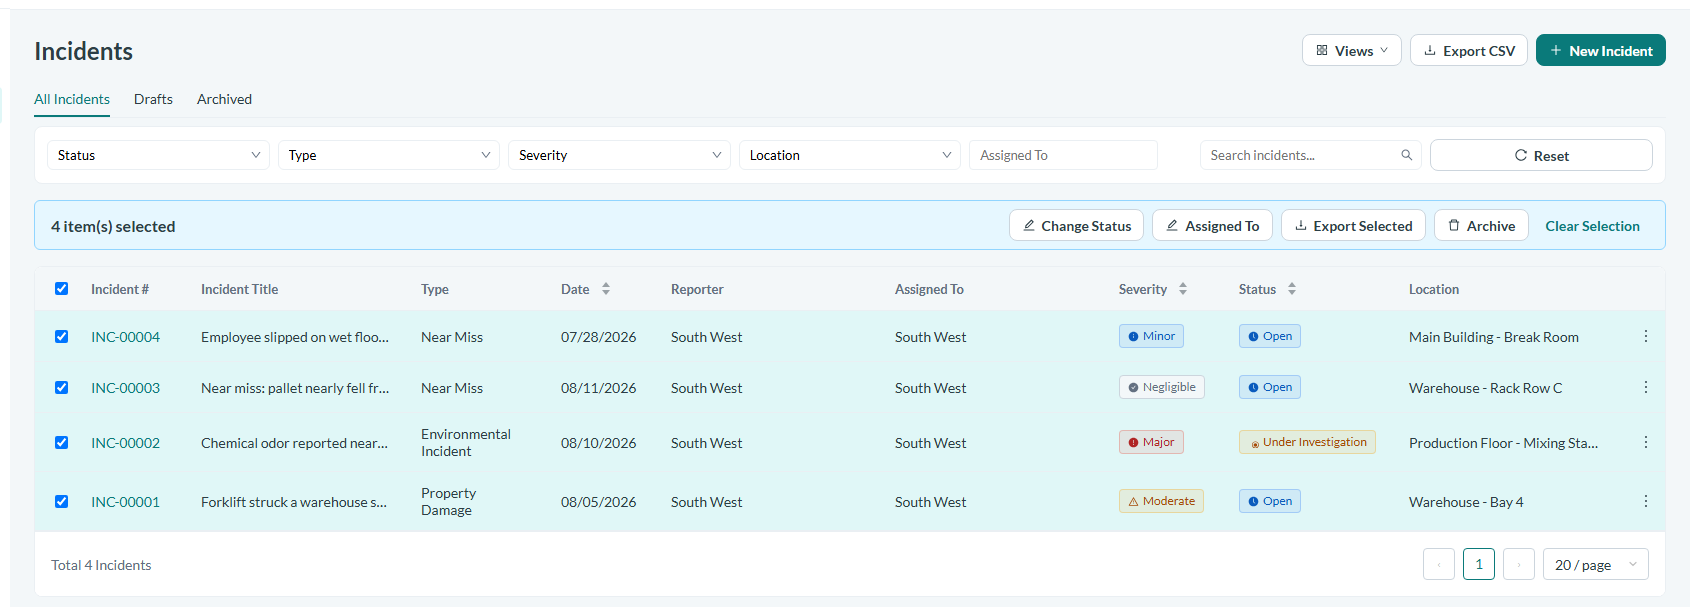This screenshot has height=607, width=1690.
Task: Uncheck the checkbox for INC-00001
Action: 62,501
